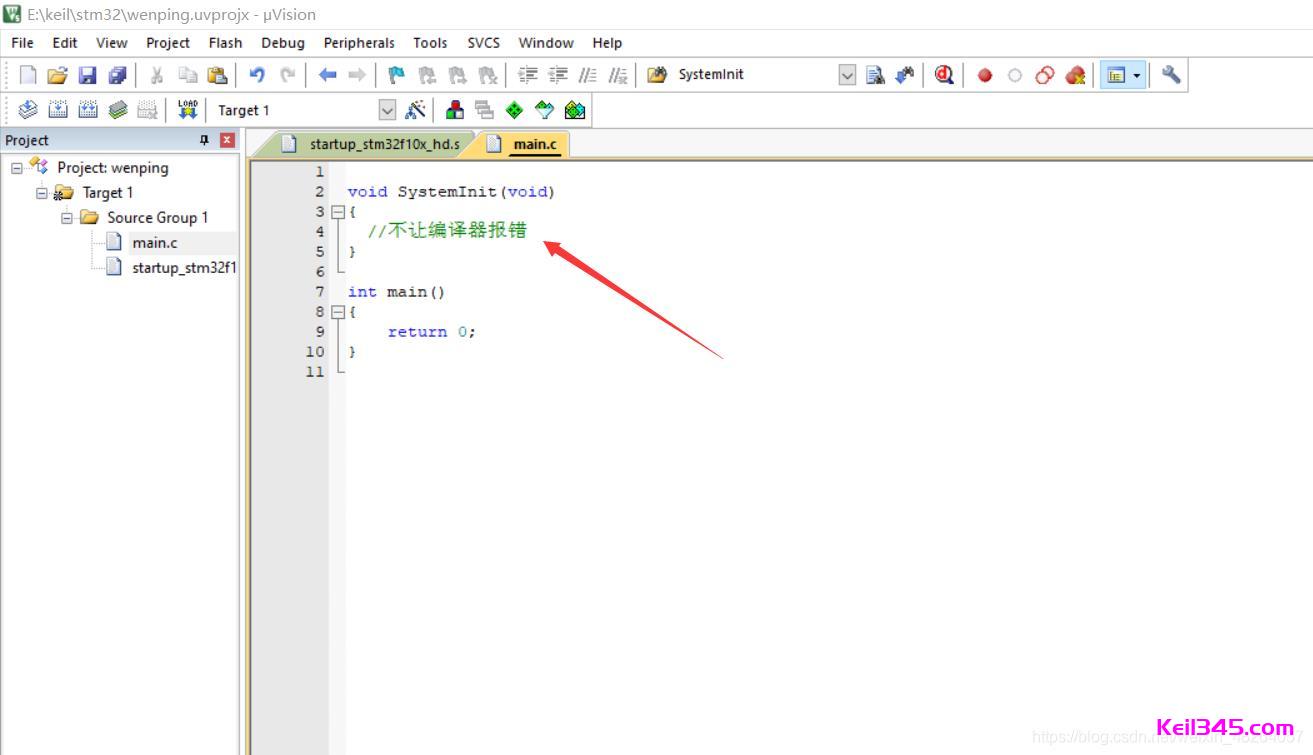Open Configuration with the wrench icon
1313x755 pixels.
[x=1171, y=75]
